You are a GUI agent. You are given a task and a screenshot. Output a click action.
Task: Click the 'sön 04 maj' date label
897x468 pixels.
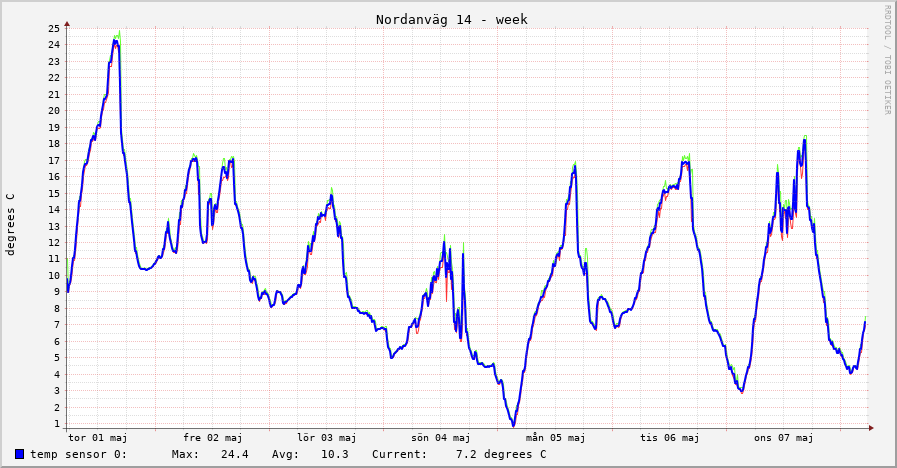(441, 438)
